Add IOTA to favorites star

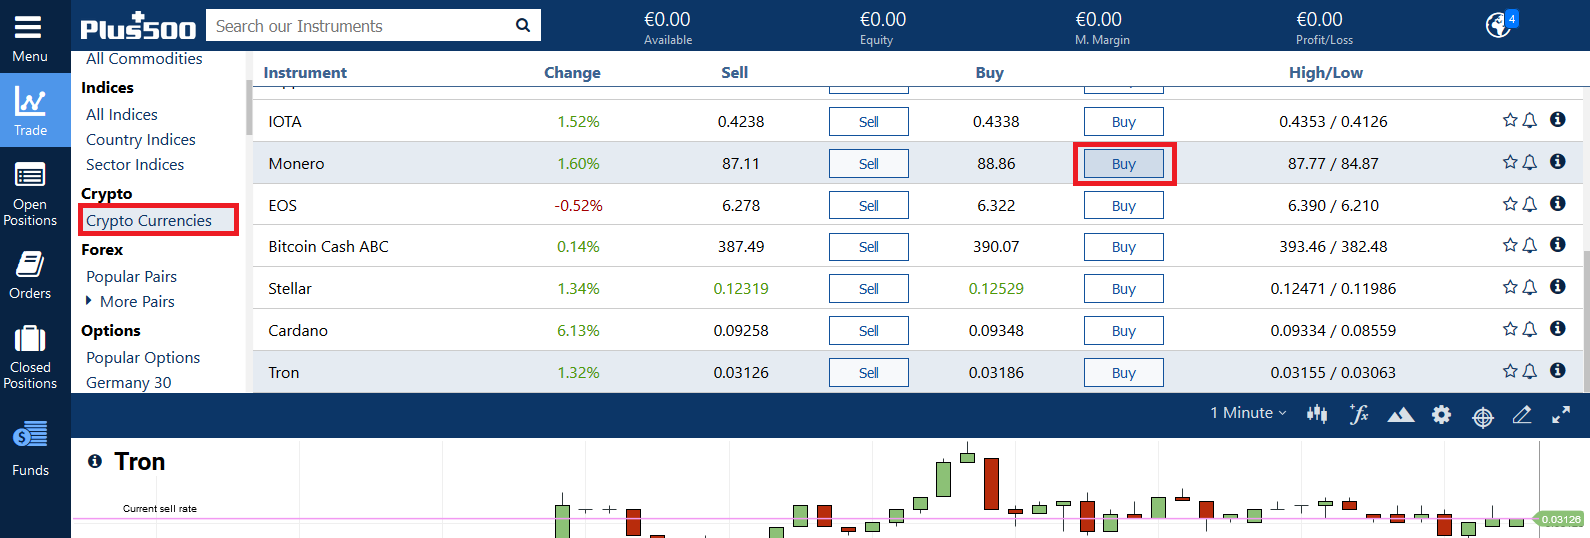coord(1510,120)
